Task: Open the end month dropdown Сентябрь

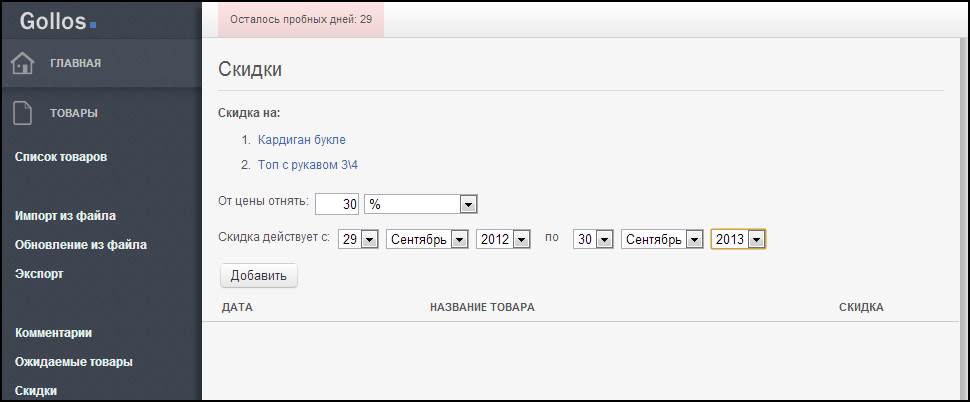Action: [x=662, y=239]
